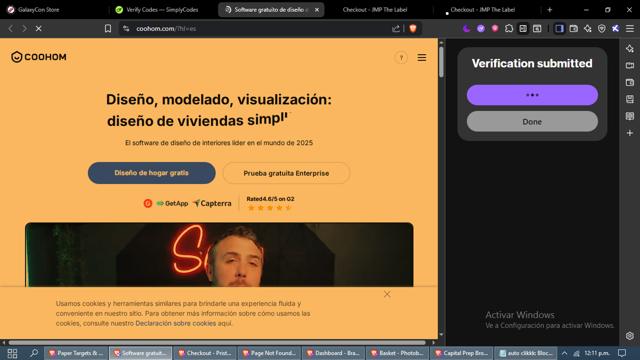Click the Capterra logo
This screenshot has height=360, width=640.
[x=212, y=203]
